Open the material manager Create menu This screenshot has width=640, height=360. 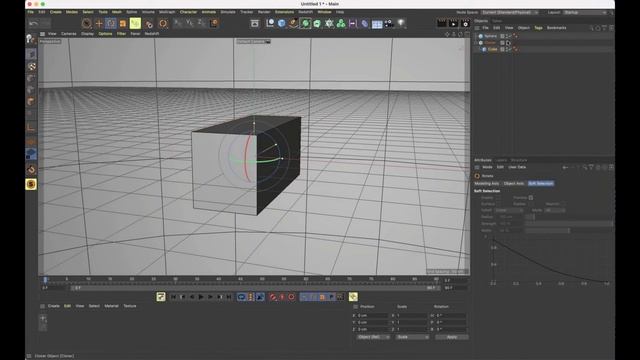[53, 306]
